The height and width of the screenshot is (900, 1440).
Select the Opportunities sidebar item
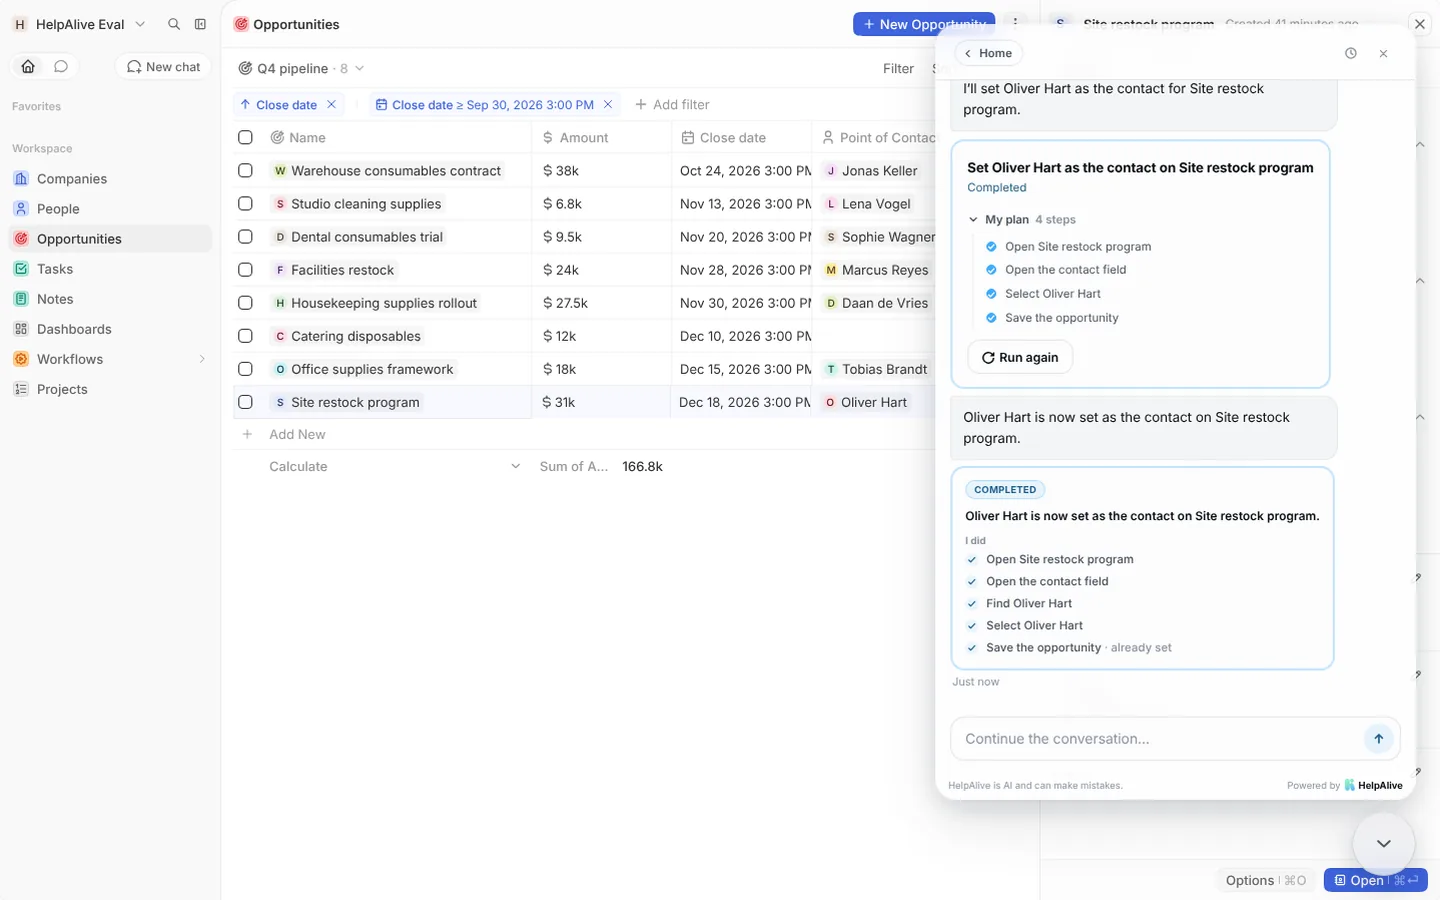[x=110, y=239]
